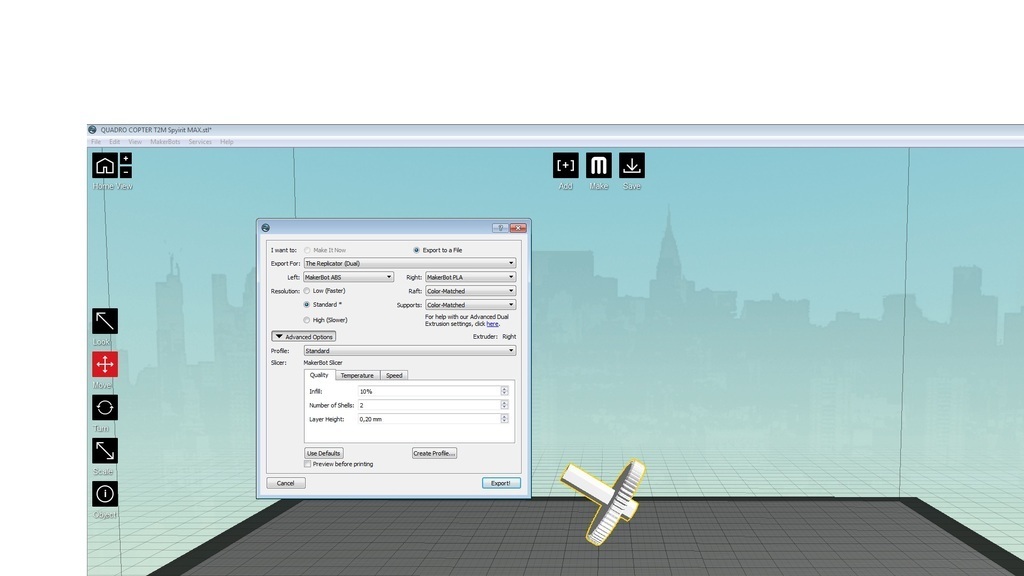Zoom in with the plus button
The image size is (1024, 576).
[125, 159]
